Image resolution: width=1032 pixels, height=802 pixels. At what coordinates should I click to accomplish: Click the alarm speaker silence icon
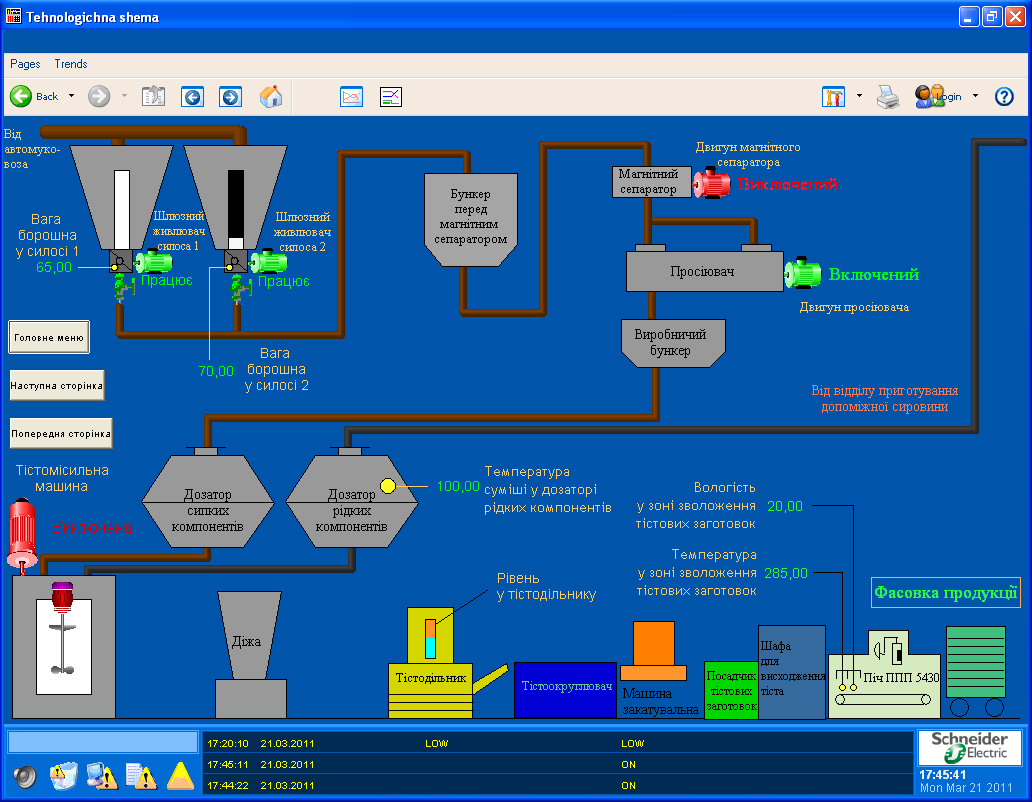click(25, 776)
